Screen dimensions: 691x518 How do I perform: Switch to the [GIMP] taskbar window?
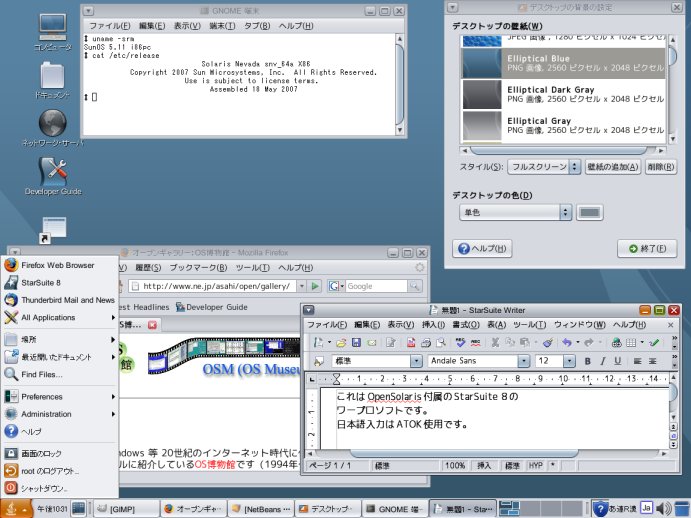point(126,509)
